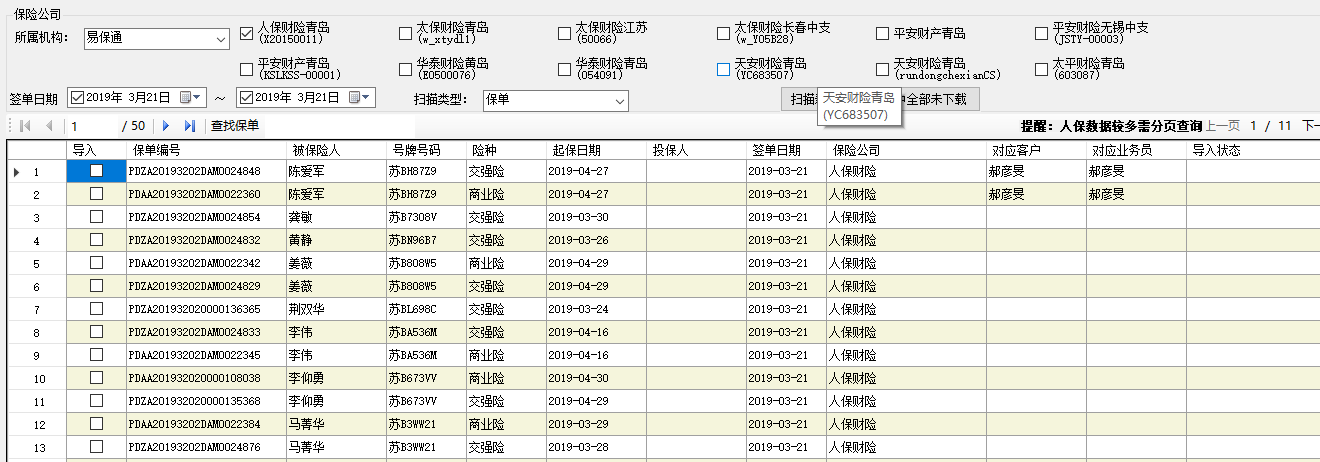
Task: Go to the previous record page arrow
Action: [x=48, y=126]
